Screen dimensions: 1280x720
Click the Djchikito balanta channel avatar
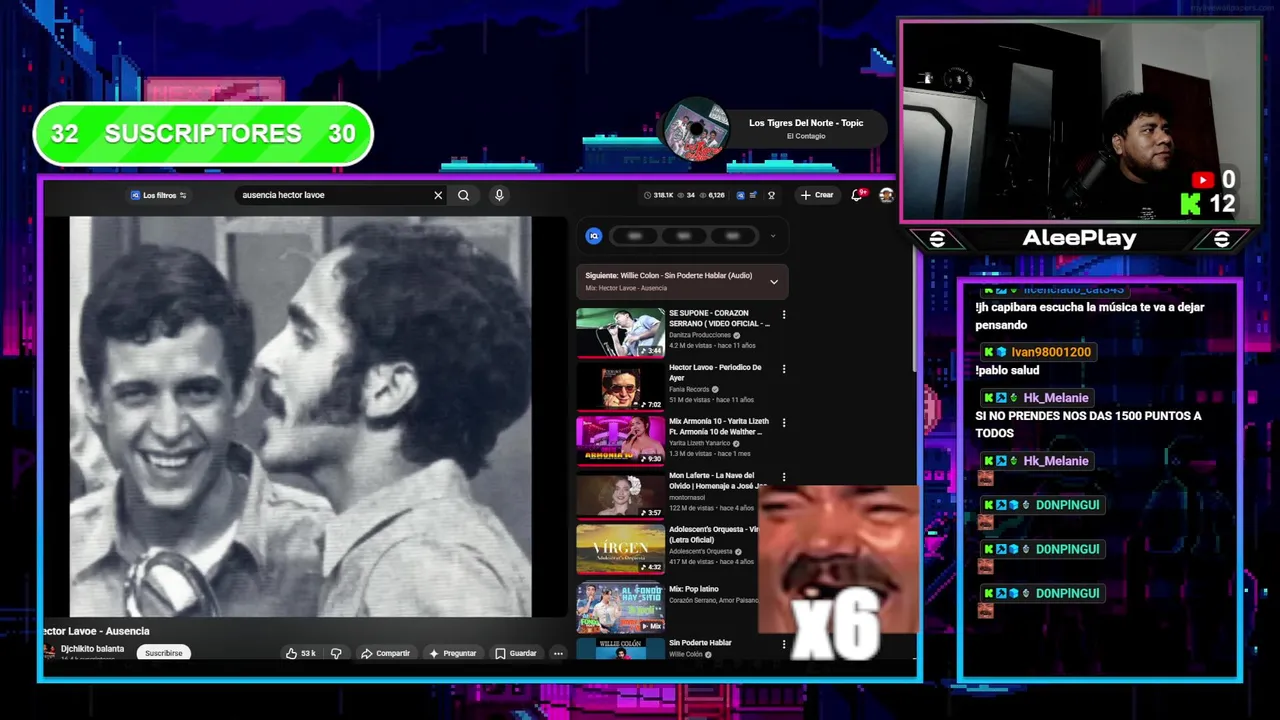tap(50, 652)
